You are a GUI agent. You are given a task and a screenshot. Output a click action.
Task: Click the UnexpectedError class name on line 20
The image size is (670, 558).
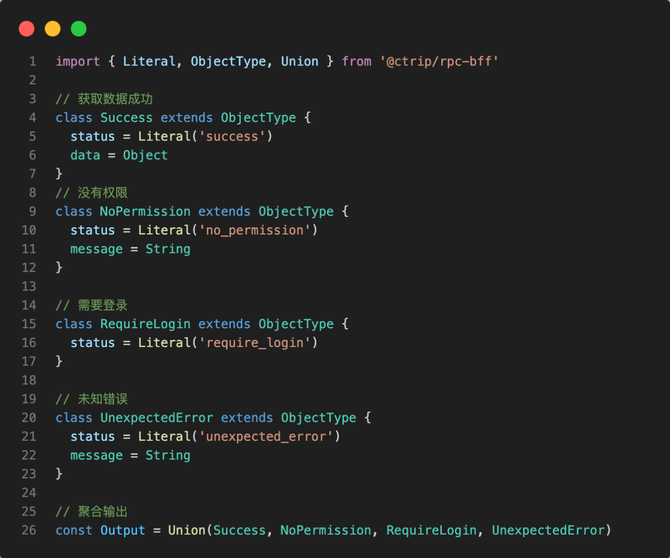tap(156, 418)
